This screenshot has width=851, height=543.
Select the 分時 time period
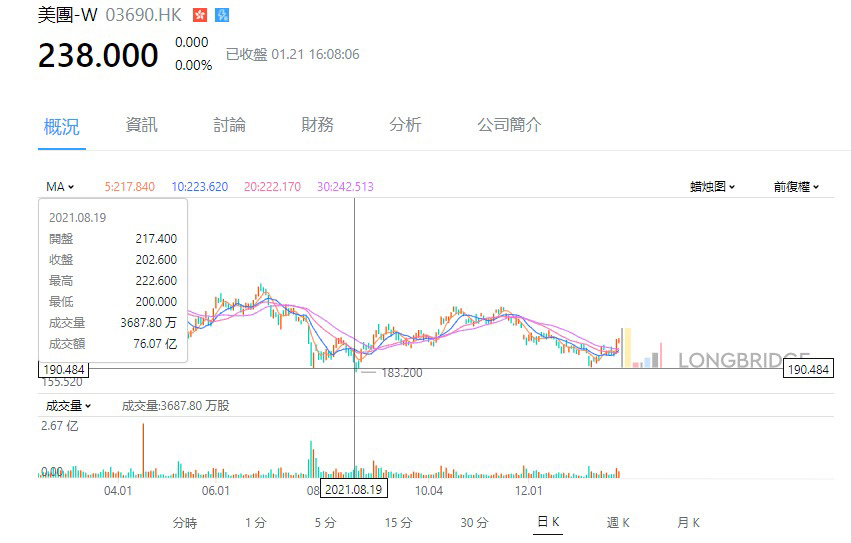[x=185, y=522]
